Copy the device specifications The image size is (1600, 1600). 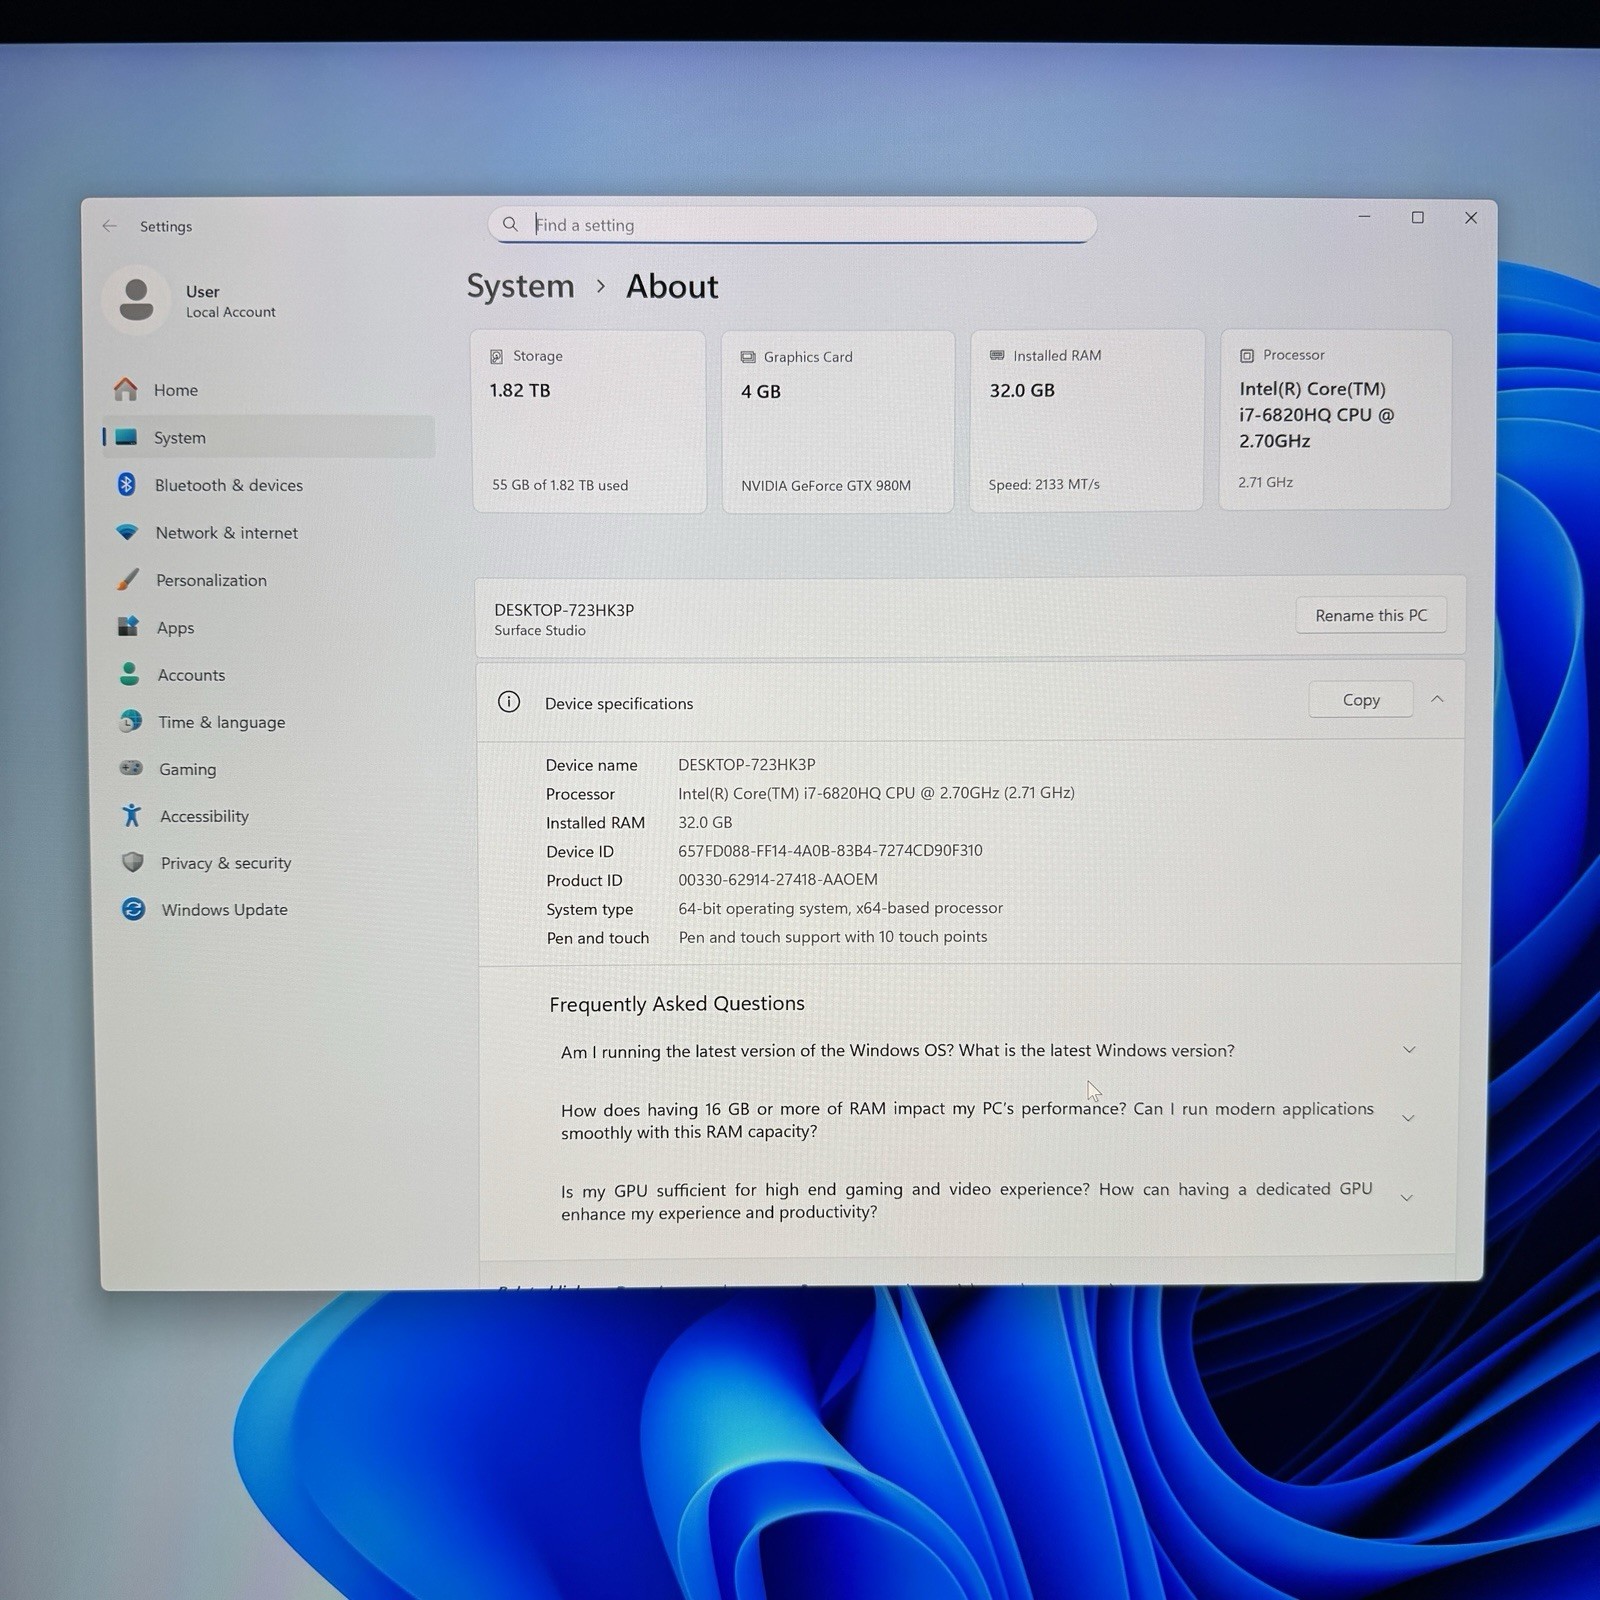(x=1361, y=700)
